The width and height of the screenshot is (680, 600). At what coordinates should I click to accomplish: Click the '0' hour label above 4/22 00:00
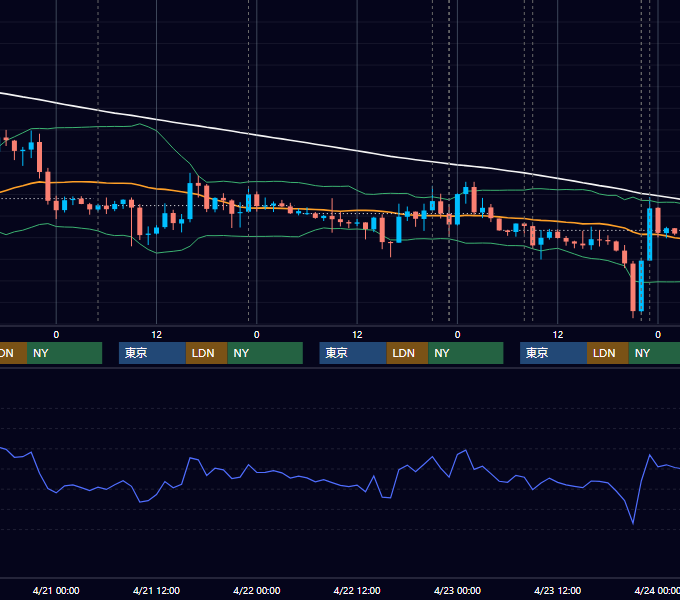[x=257, y=335]
